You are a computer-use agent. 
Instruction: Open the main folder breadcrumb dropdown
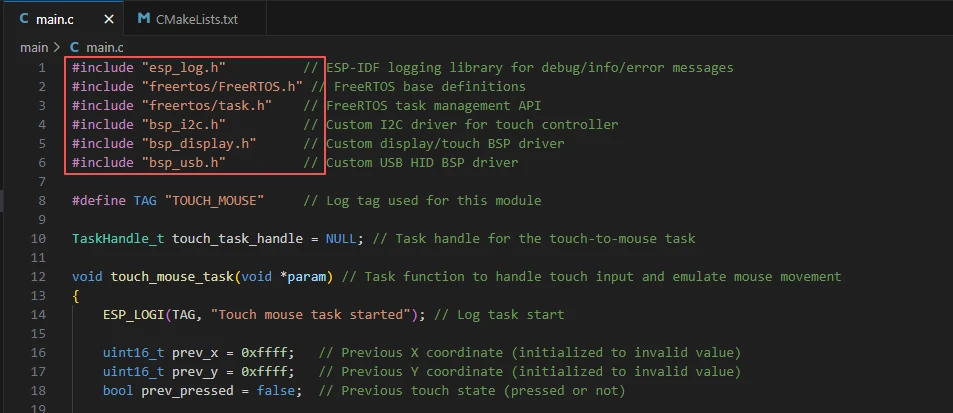[x=33, y=47]
